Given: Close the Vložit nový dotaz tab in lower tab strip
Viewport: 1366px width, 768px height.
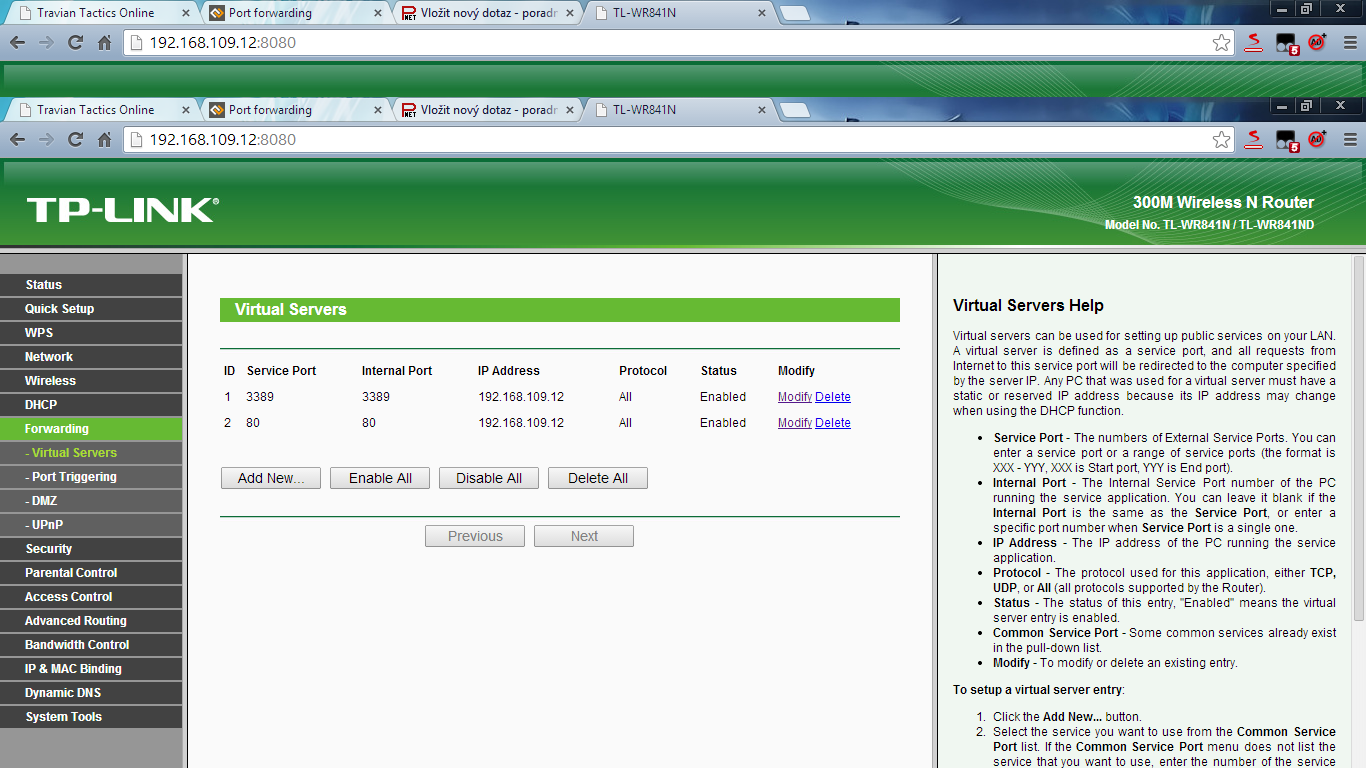Looking at the screenshot, I should click(570, 110).
